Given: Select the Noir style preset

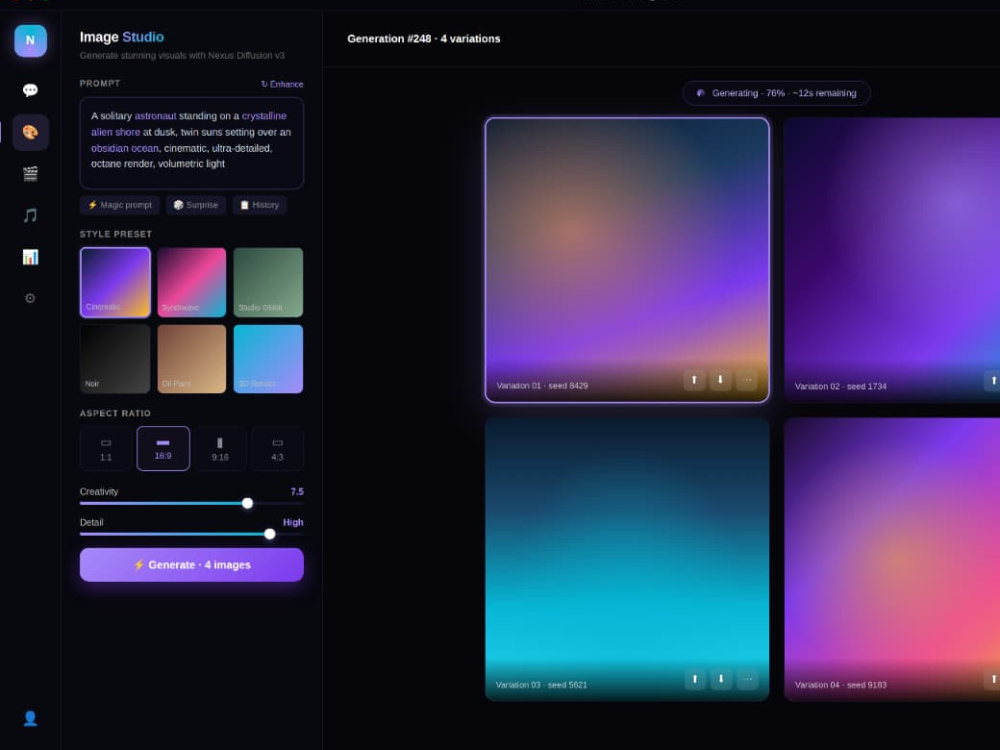Looking at the screenshot, I should pyautogui.click(x=115, y=358).
